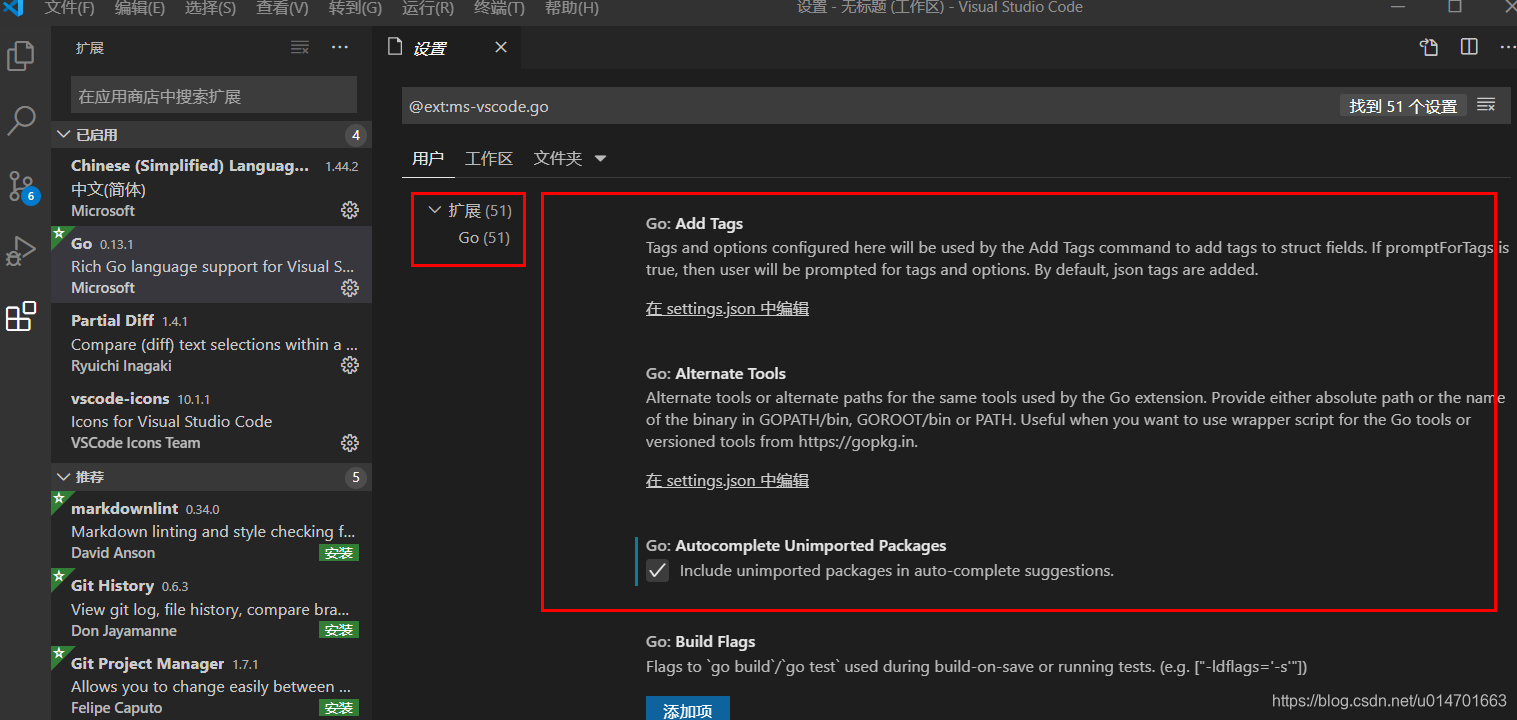The image size is (1517, 720).
Task: Click the 推荐 count badge 5
Action: click(x=355, y=477)
